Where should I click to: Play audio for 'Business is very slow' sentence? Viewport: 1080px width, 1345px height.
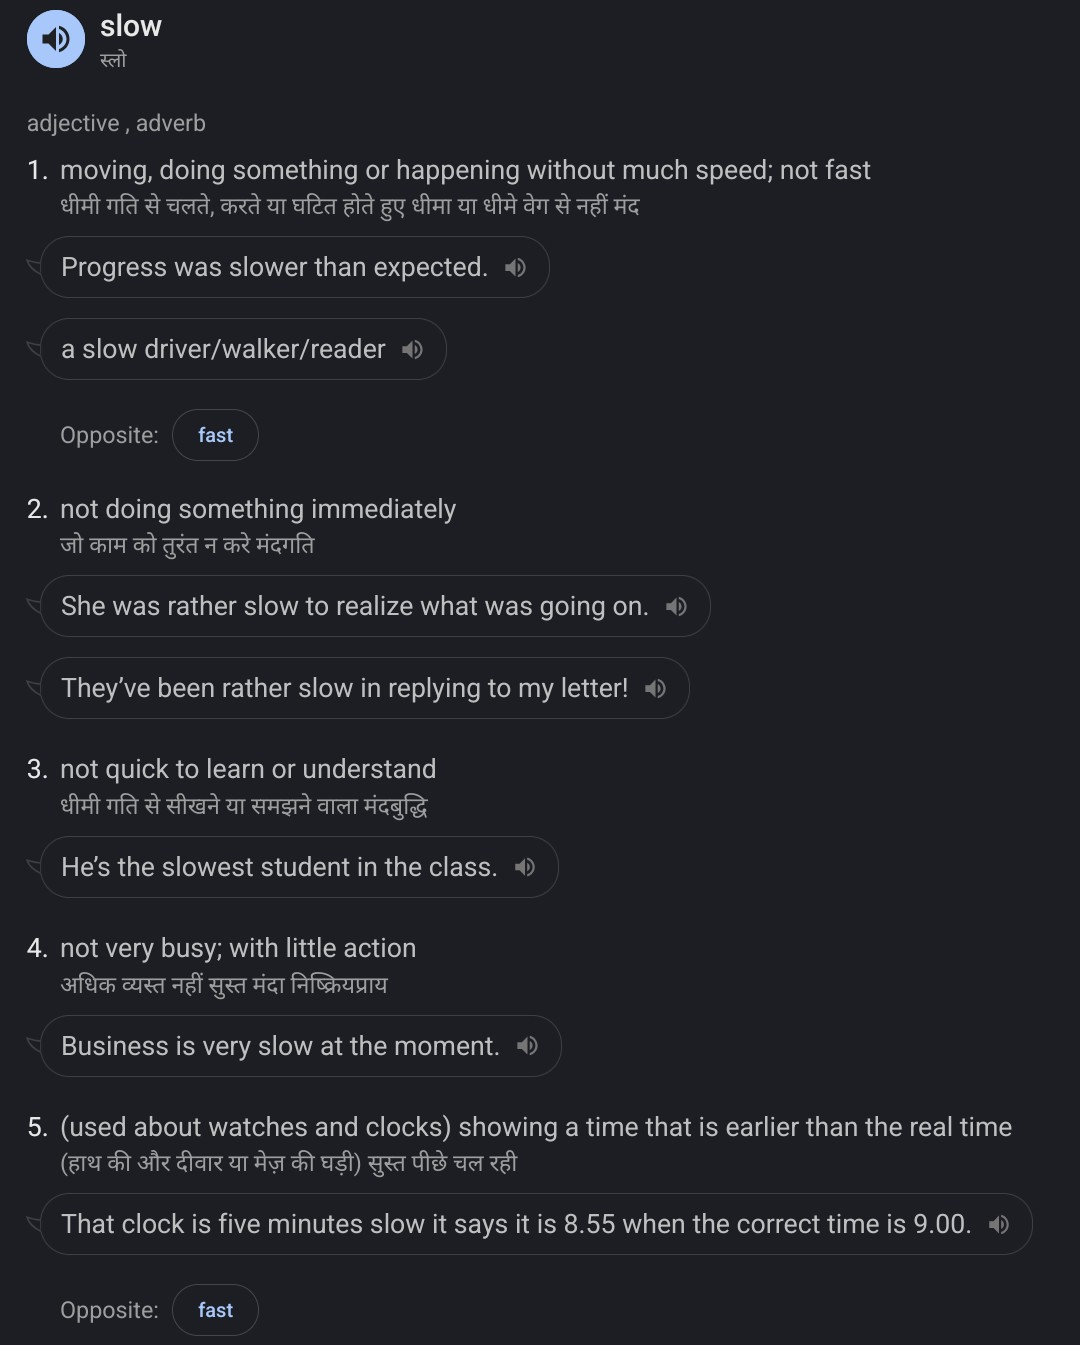pos(527,1046)
